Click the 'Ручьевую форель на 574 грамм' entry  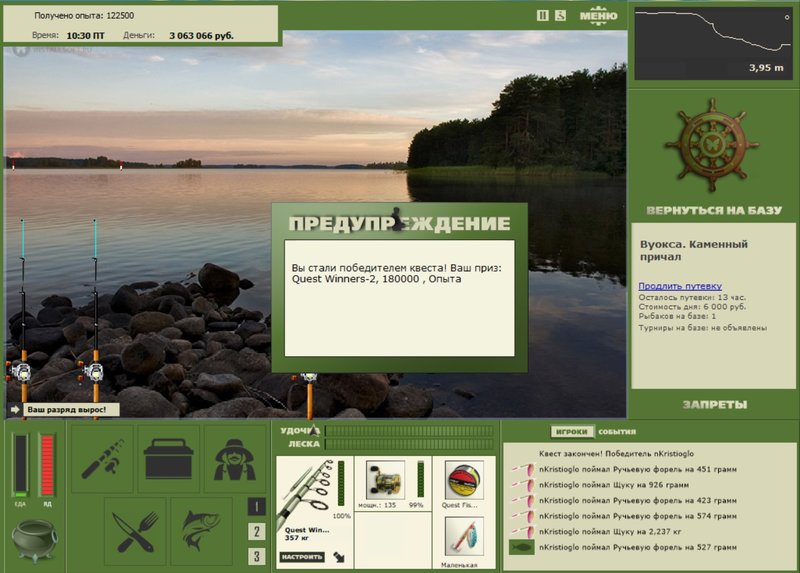[x=638, y=516]
